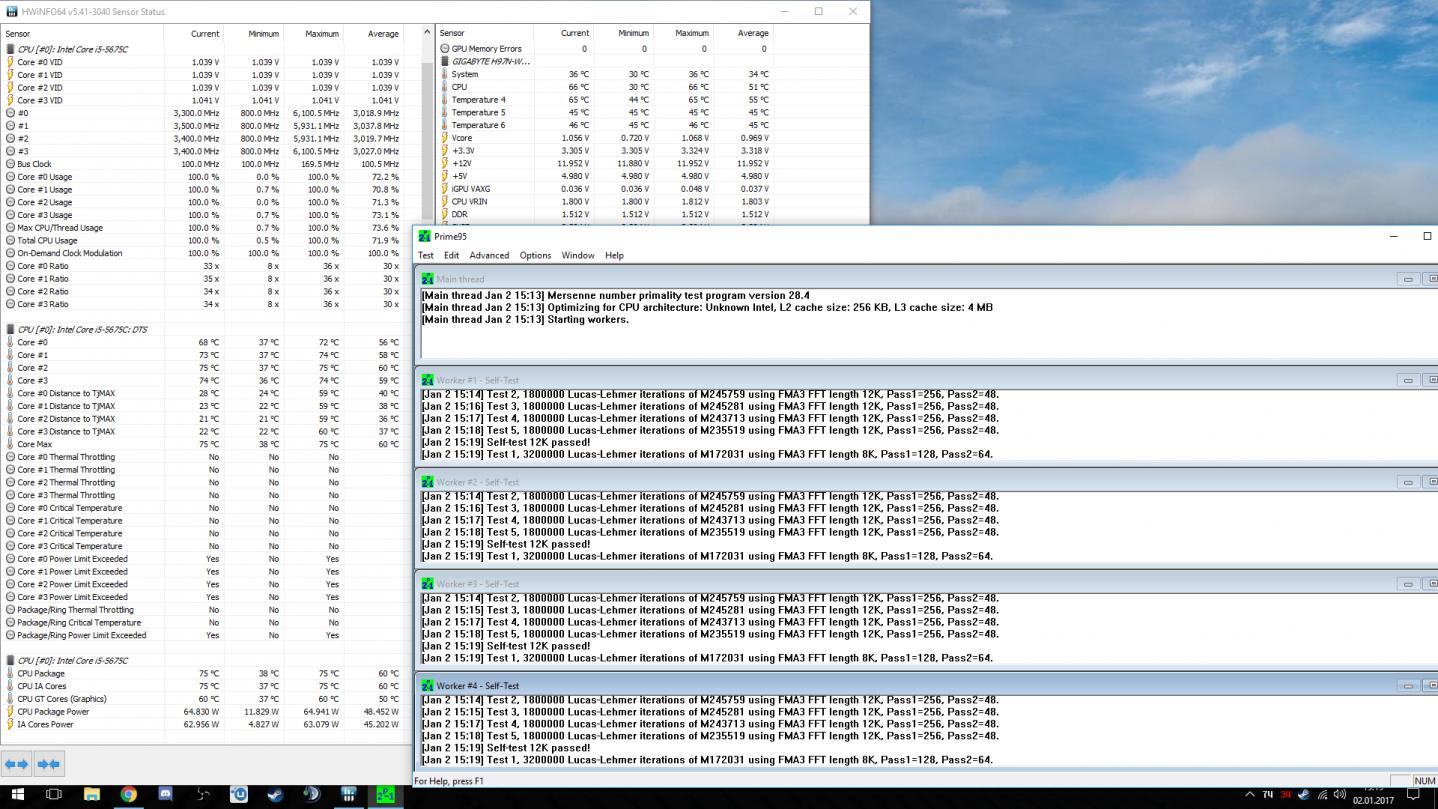This screenshot has height=809, width=1438.
Task: Click the Main thread window icon
Action: (x=428, y=279)
